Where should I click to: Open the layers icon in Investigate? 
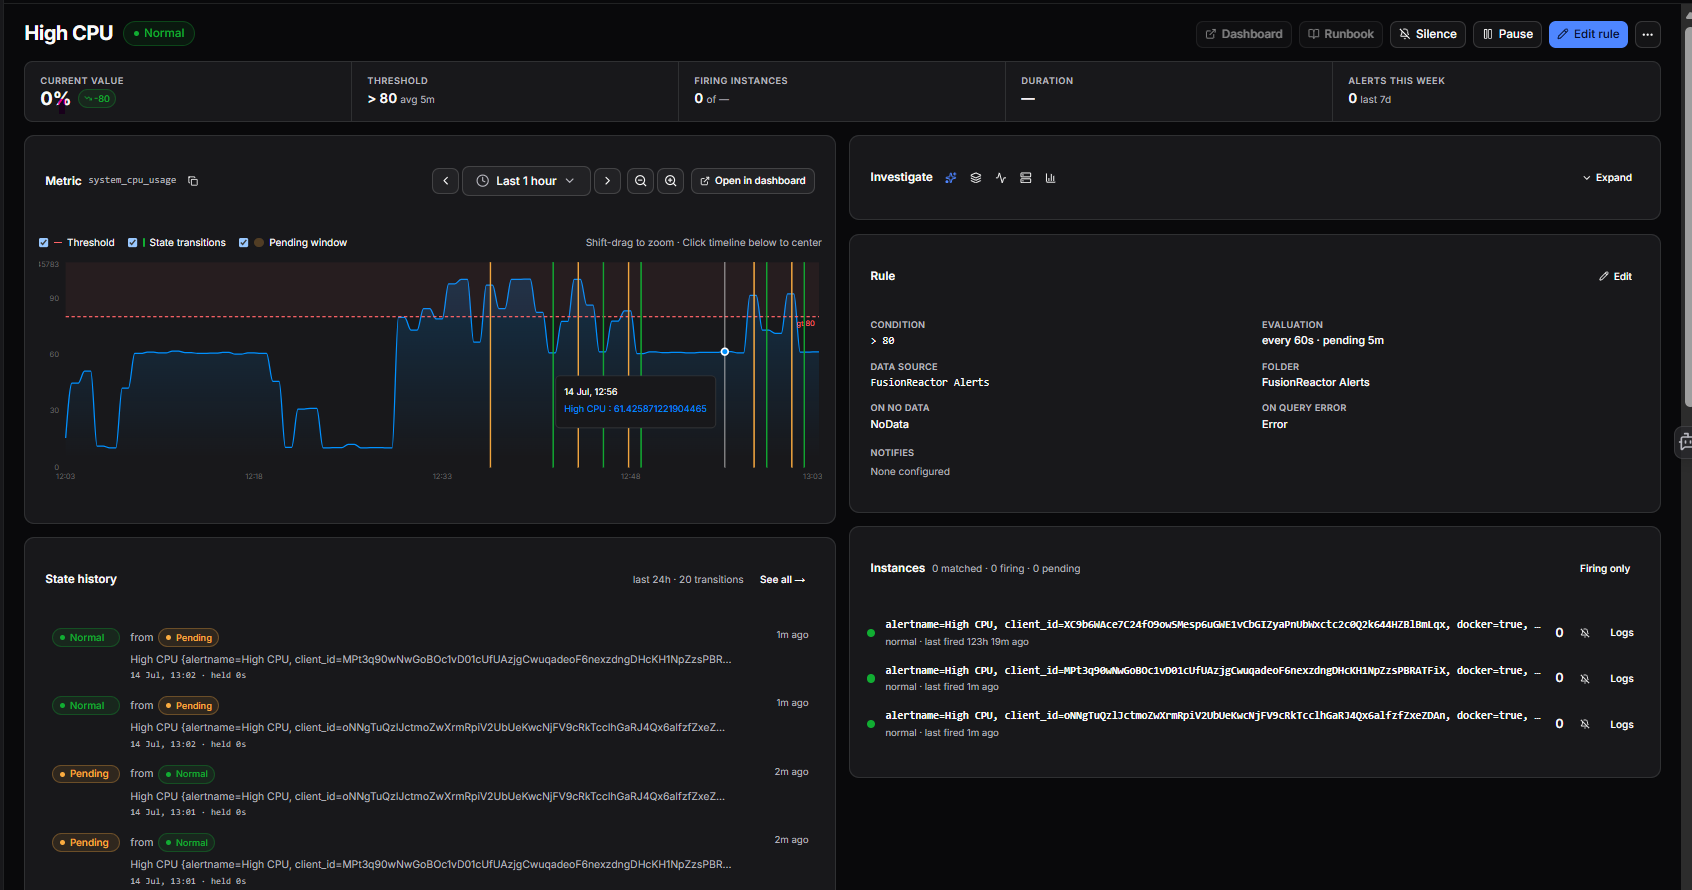[976, 178]
